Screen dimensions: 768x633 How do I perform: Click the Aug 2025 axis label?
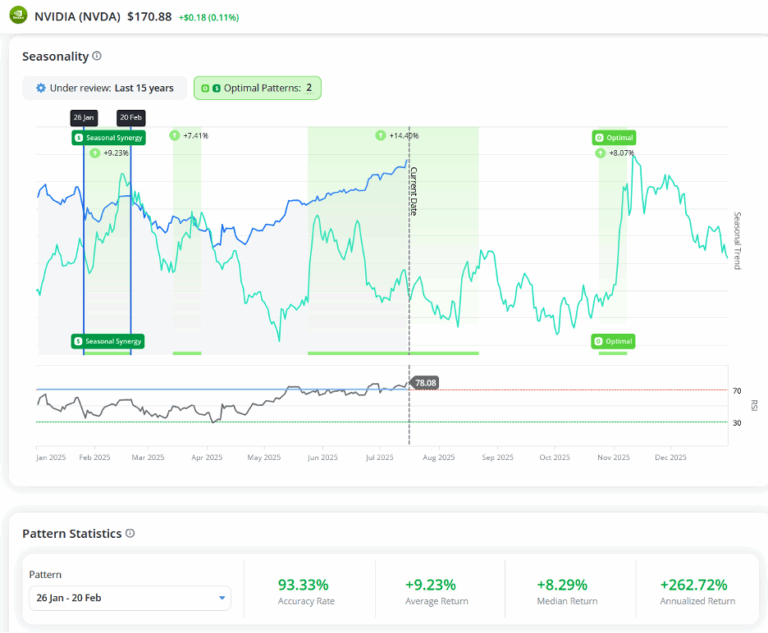click(x=439, y=457)
